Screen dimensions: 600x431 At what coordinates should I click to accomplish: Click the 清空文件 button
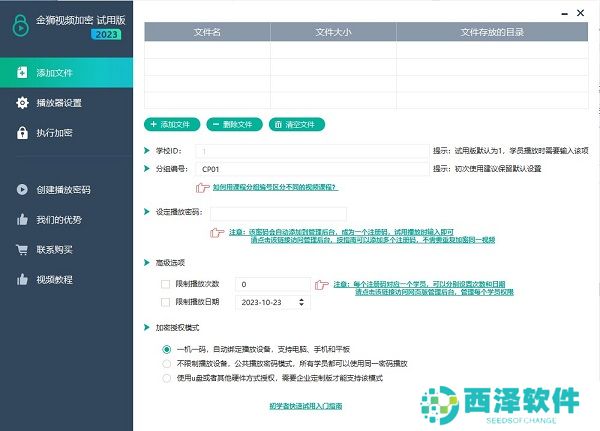click(297, 124)
